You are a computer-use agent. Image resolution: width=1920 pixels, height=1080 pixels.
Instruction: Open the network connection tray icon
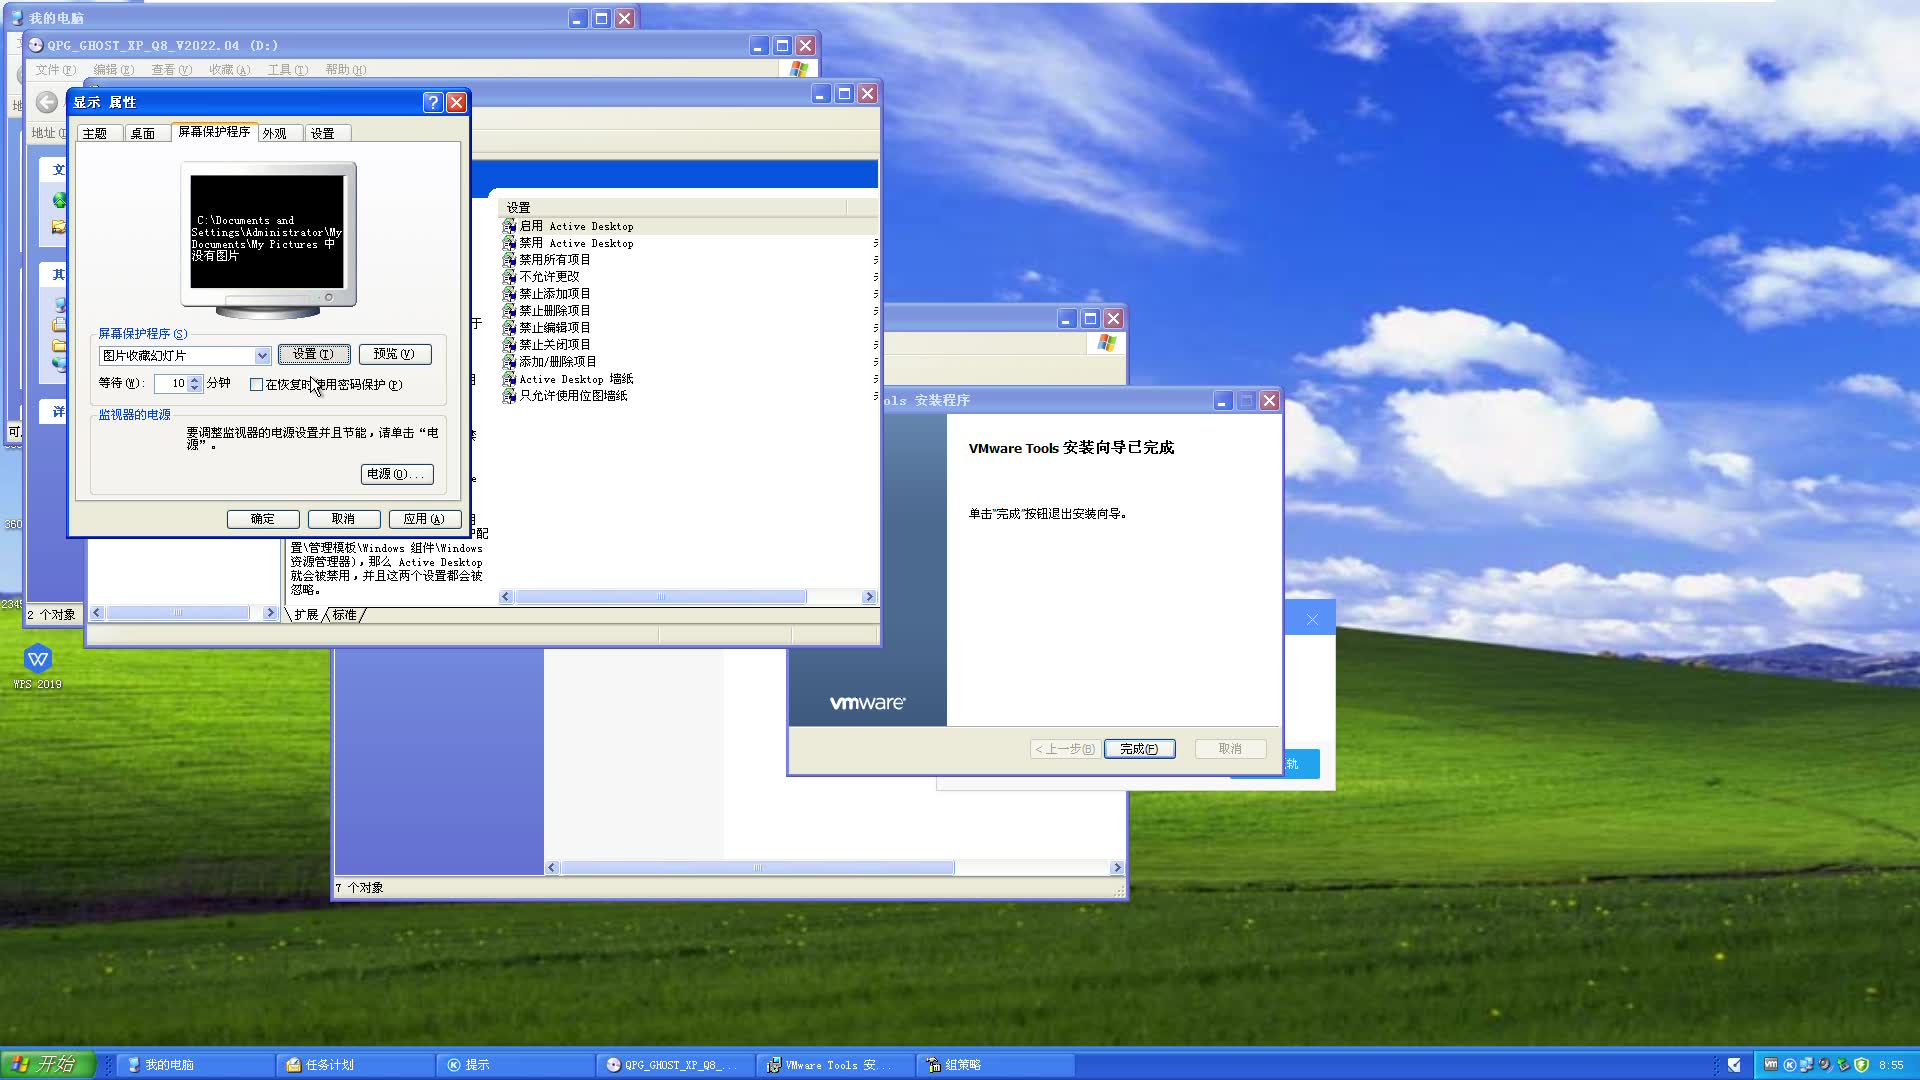[1806, 1065]
